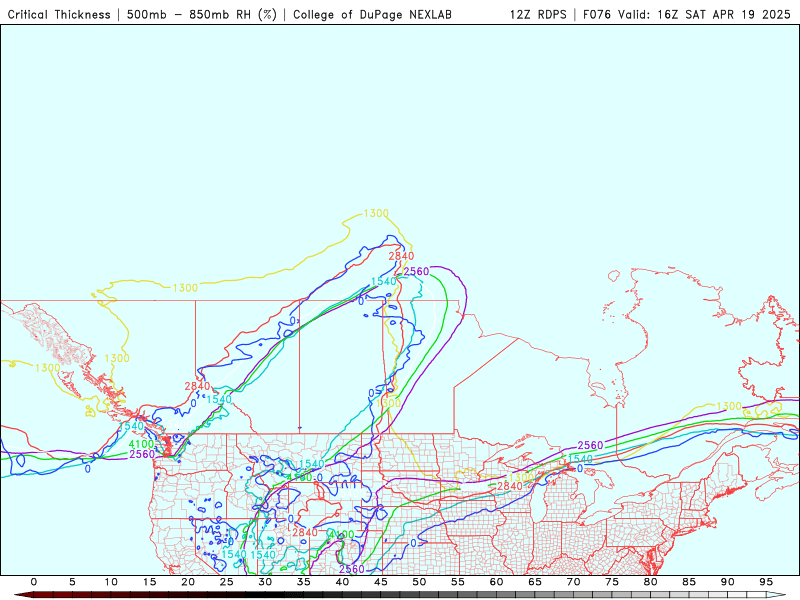This screenshot has height=600, width=800.
Task: Select 'F076 Valid: 16Z SAT APR 19 2025' text
Action: click(687, 15)
